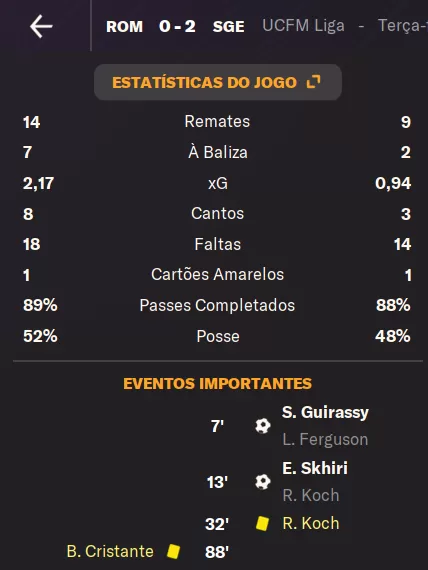The image size is (428, 570).
Task: Select the Remates statistic label
Action: point(217,121)
